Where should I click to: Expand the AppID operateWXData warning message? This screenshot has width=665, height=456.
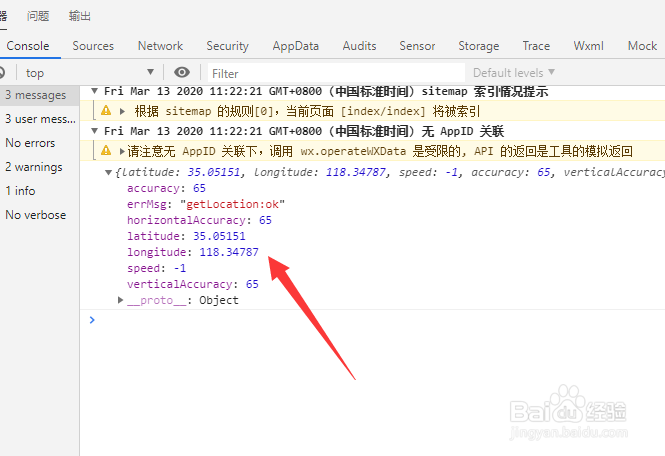pos(122,151)
